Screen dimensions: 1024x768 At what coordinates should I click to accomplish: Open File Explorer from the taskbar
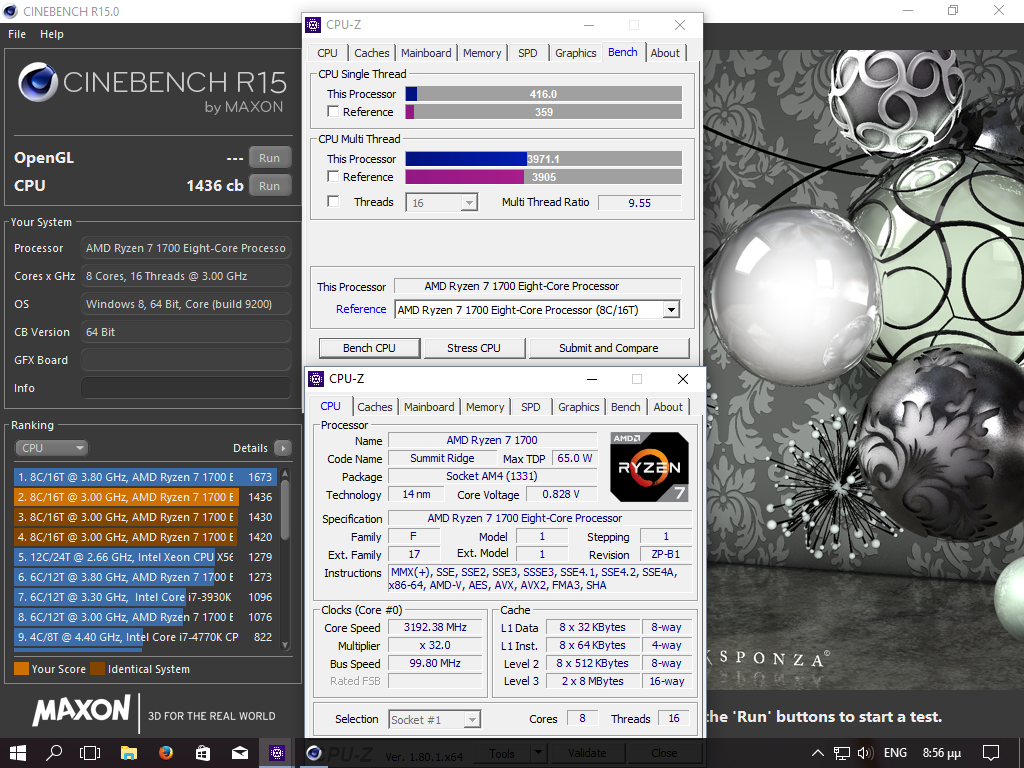tap(129, 753)
